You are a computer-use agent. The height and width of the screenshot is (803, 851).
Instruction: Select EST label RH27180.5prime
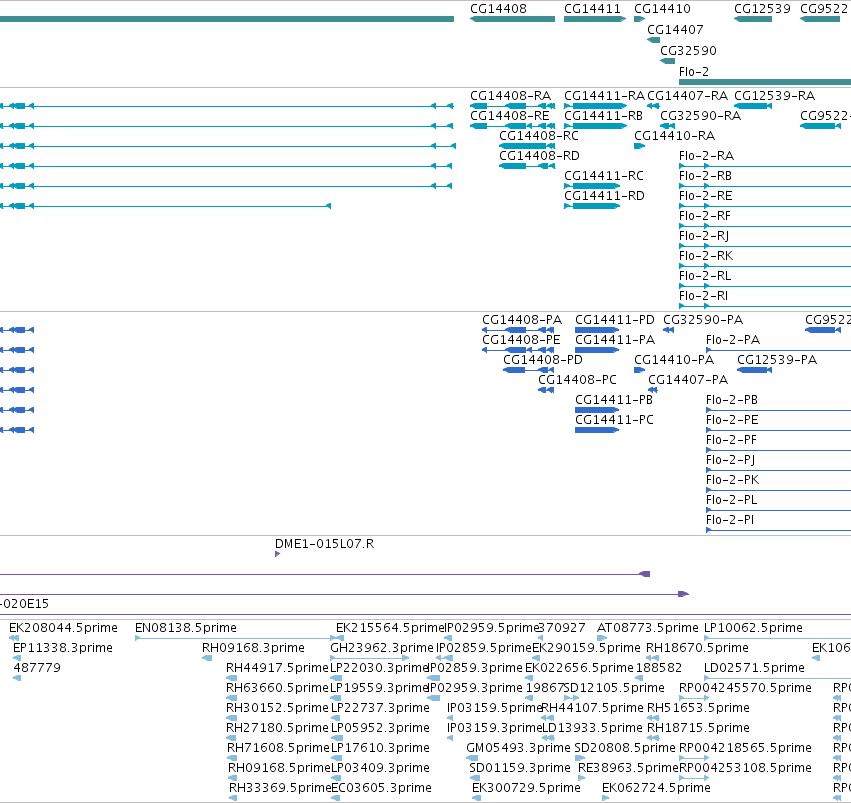coord(277,728)
